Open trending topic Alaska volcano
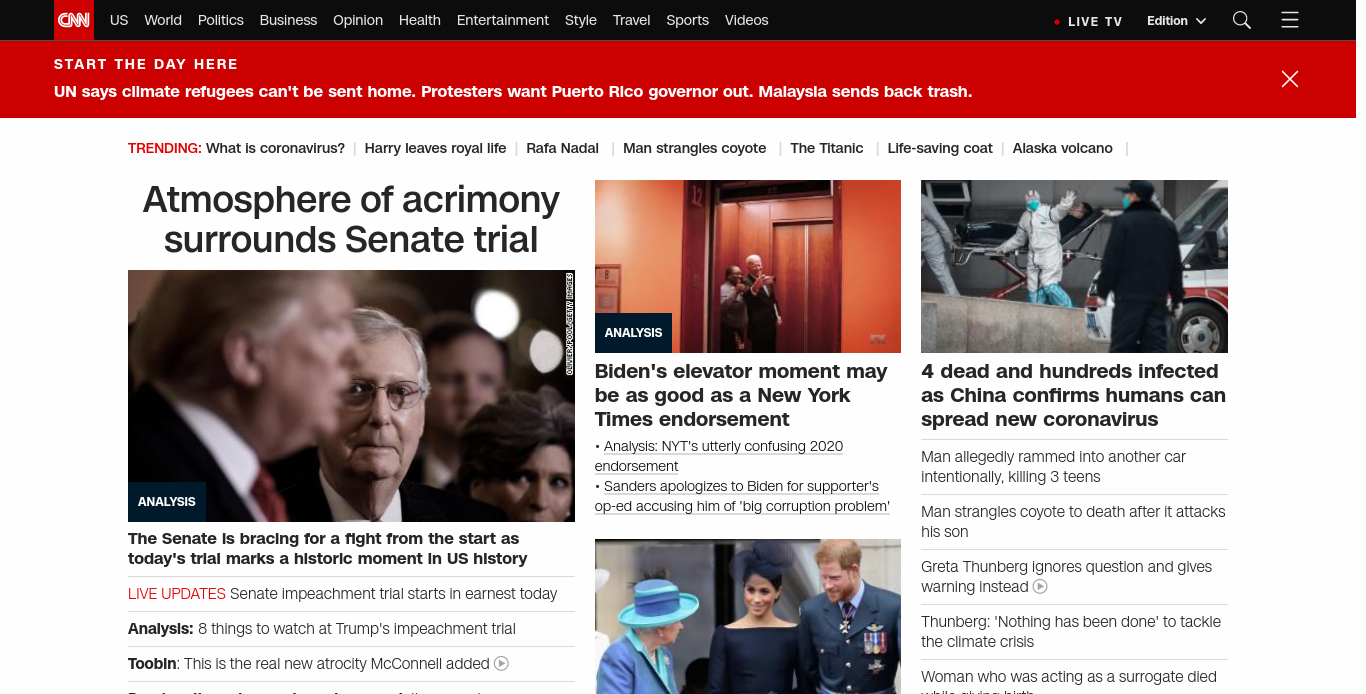 (x=1062, y=148)
